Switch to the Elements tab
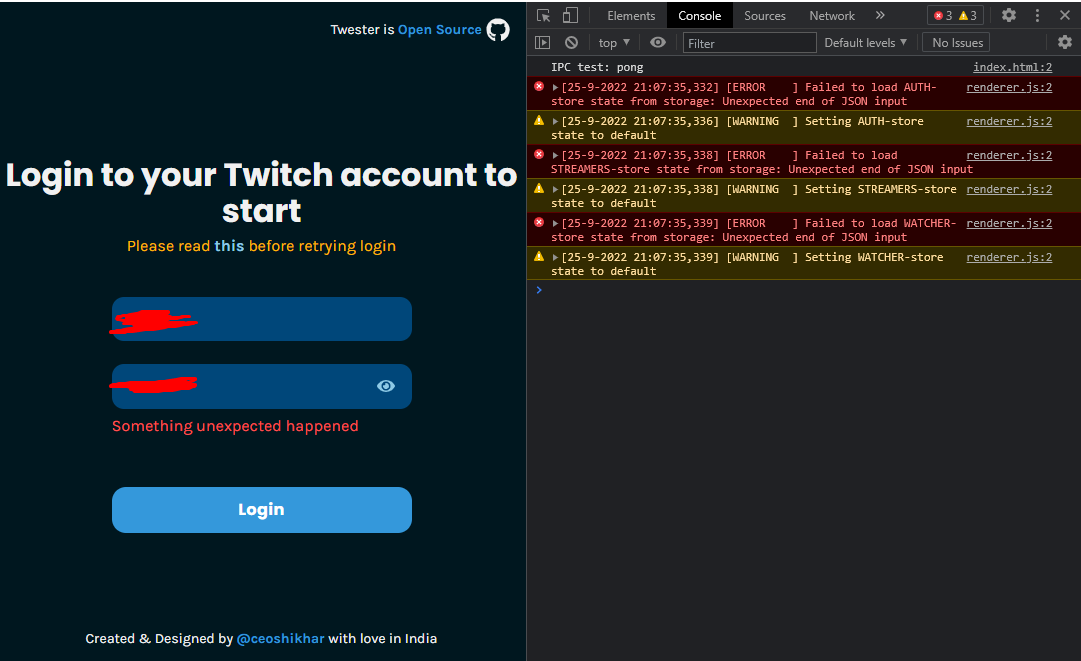This screenshot has width=1081, height=661. [631, 15]
